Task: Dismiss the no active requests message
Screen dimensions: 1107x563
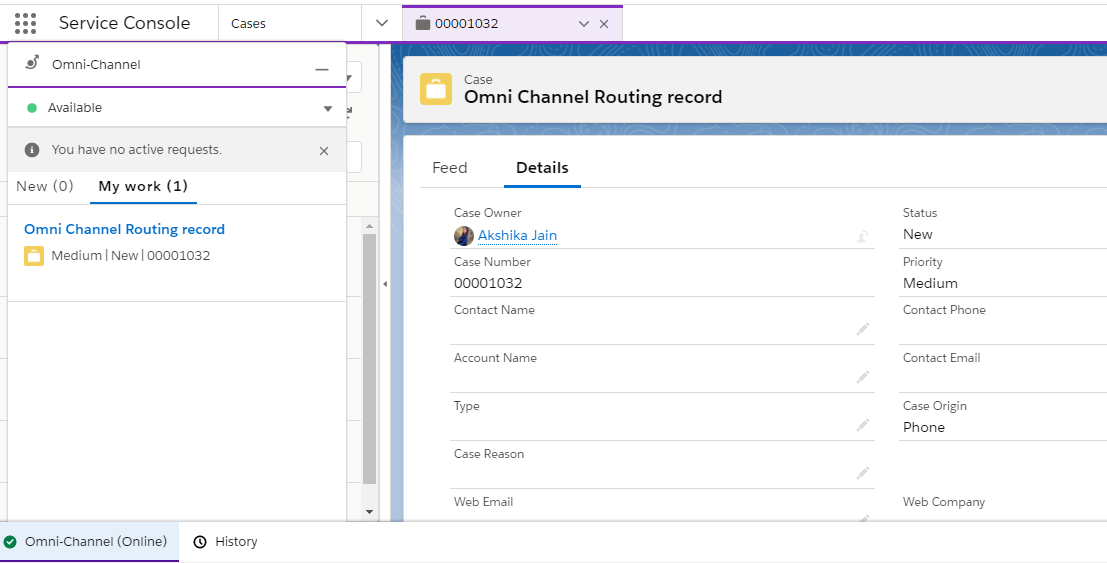Action: point(324,151)
